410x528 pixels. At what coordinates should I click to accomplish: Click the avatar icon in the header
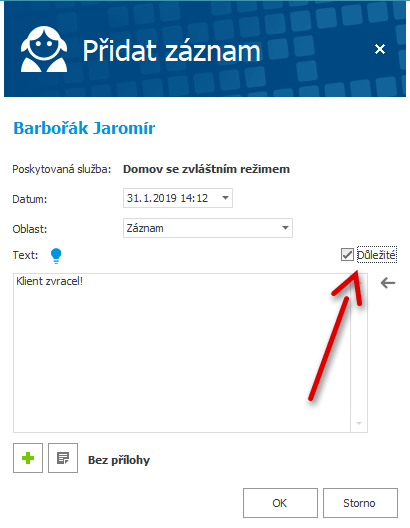pyautogui.click(x=44, y=49)
